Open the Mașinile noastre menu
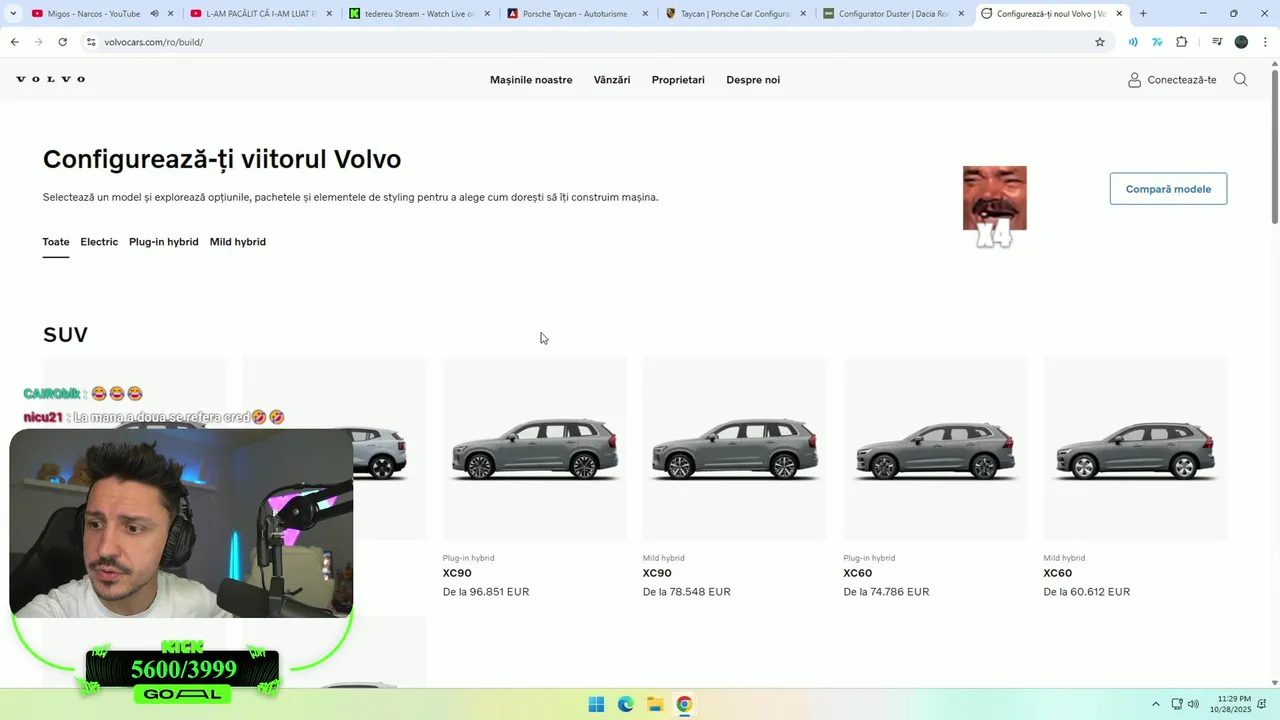 (531, 80)
